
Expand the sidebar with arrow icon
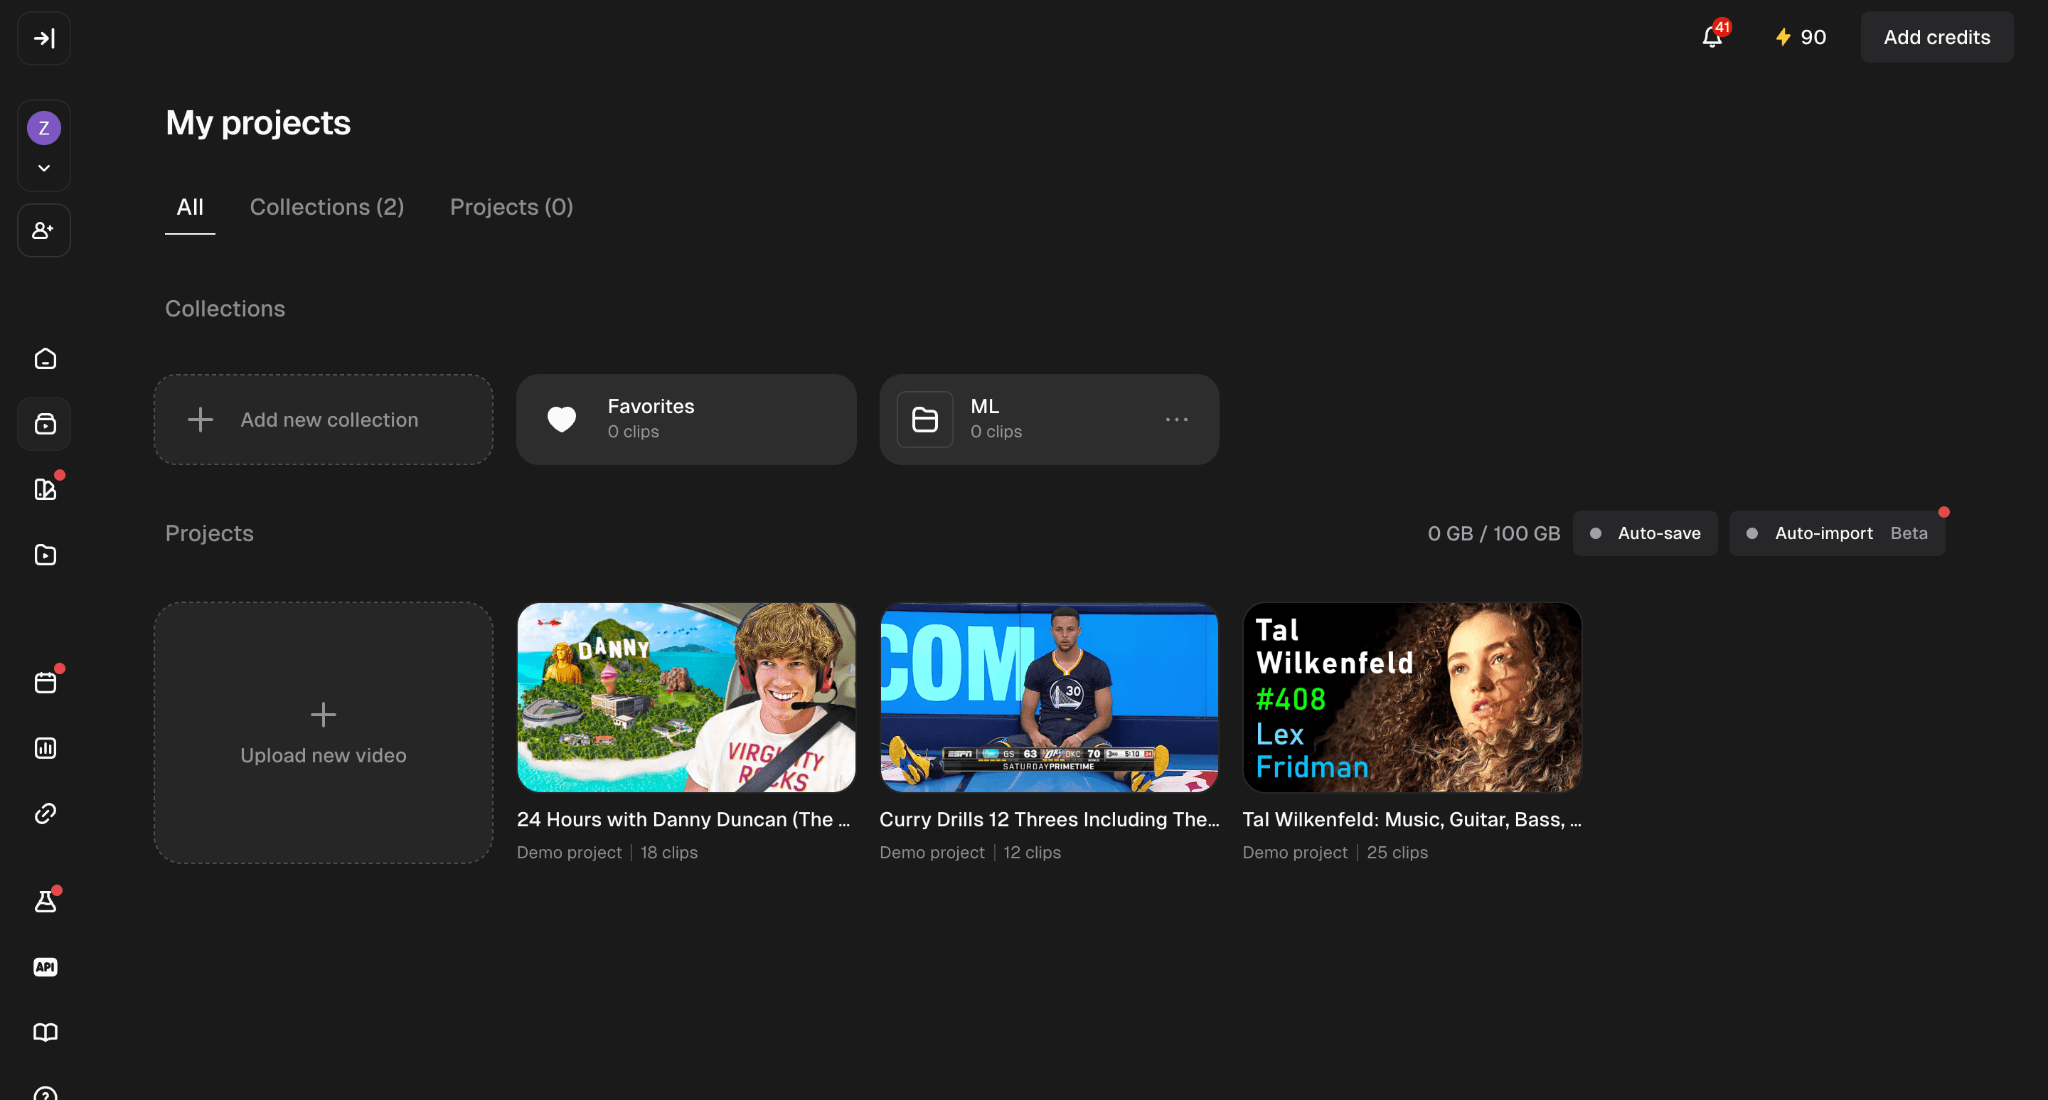(44, 38)
